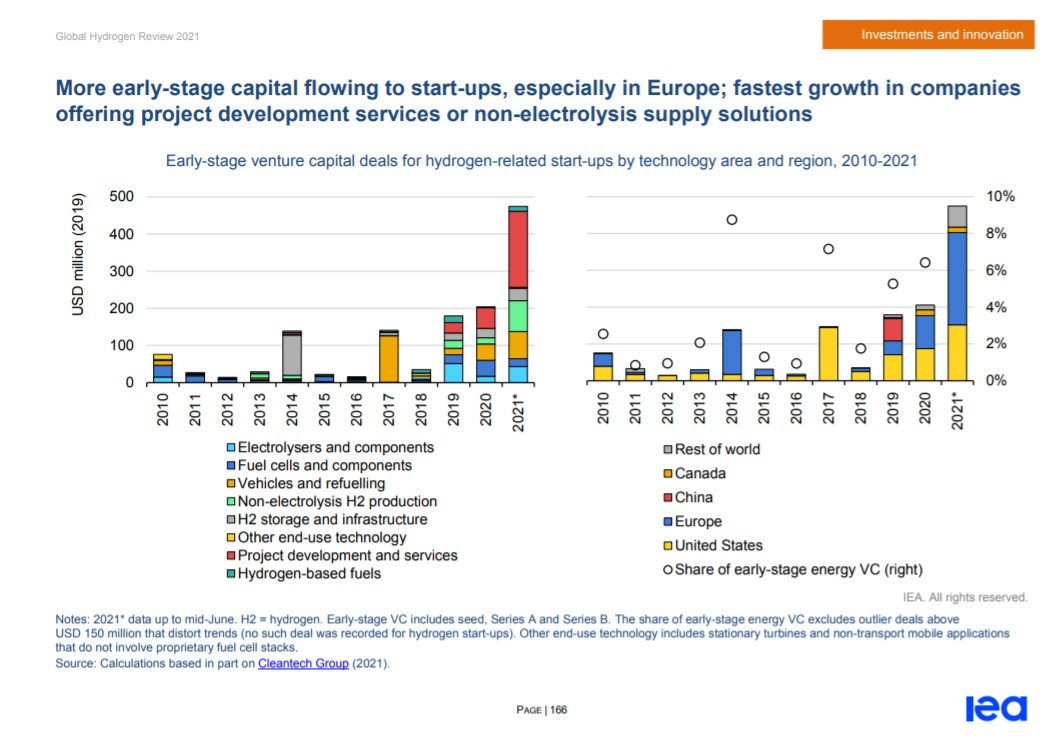Click the United States legend entry
The height and width of the screenshot is (739, 1063).
718,546
